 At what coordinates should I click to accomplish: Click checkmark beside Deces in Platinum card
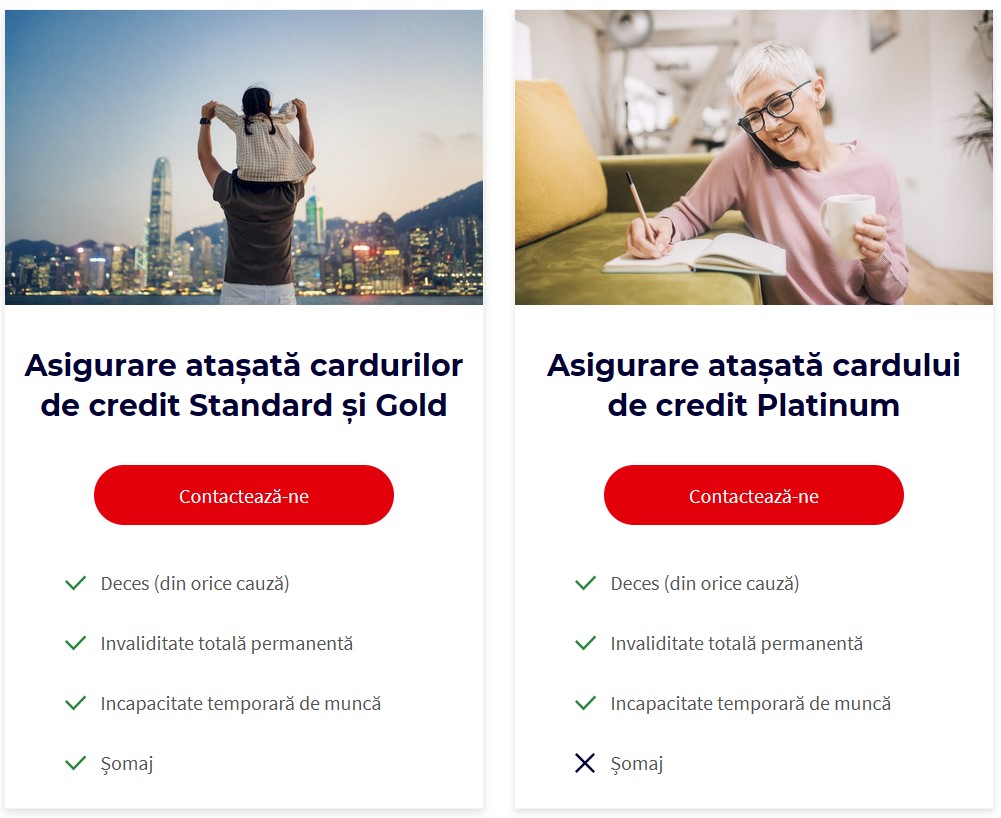click(585, 583)
